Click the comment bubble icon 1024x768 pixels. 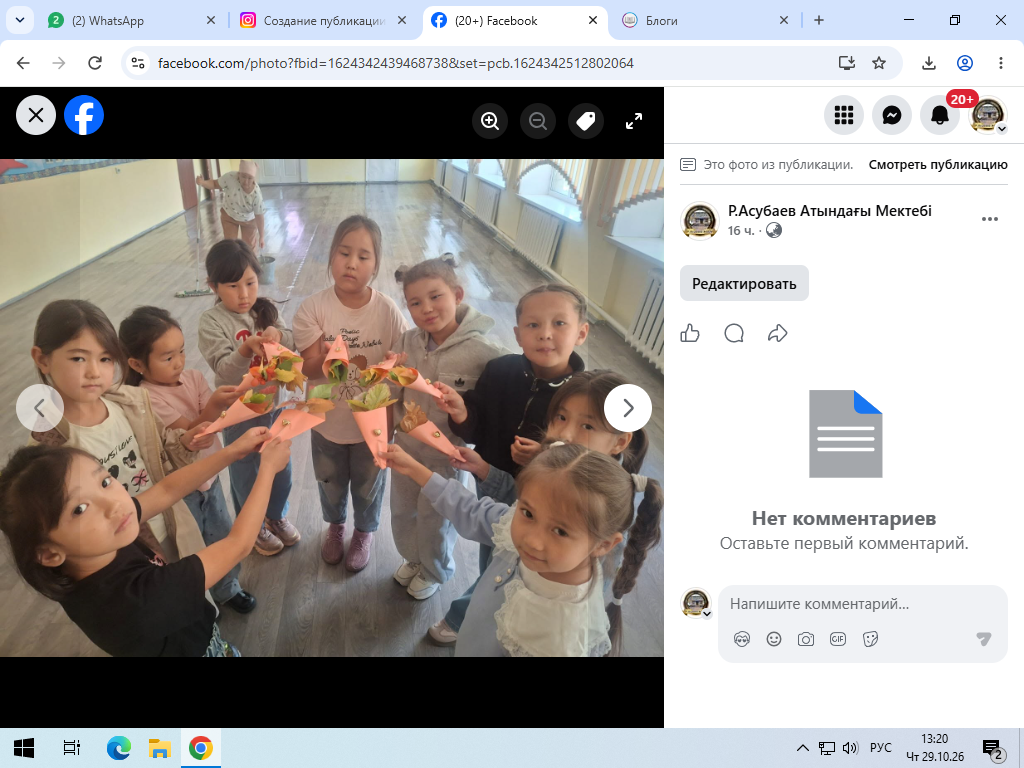click(734, 334)
